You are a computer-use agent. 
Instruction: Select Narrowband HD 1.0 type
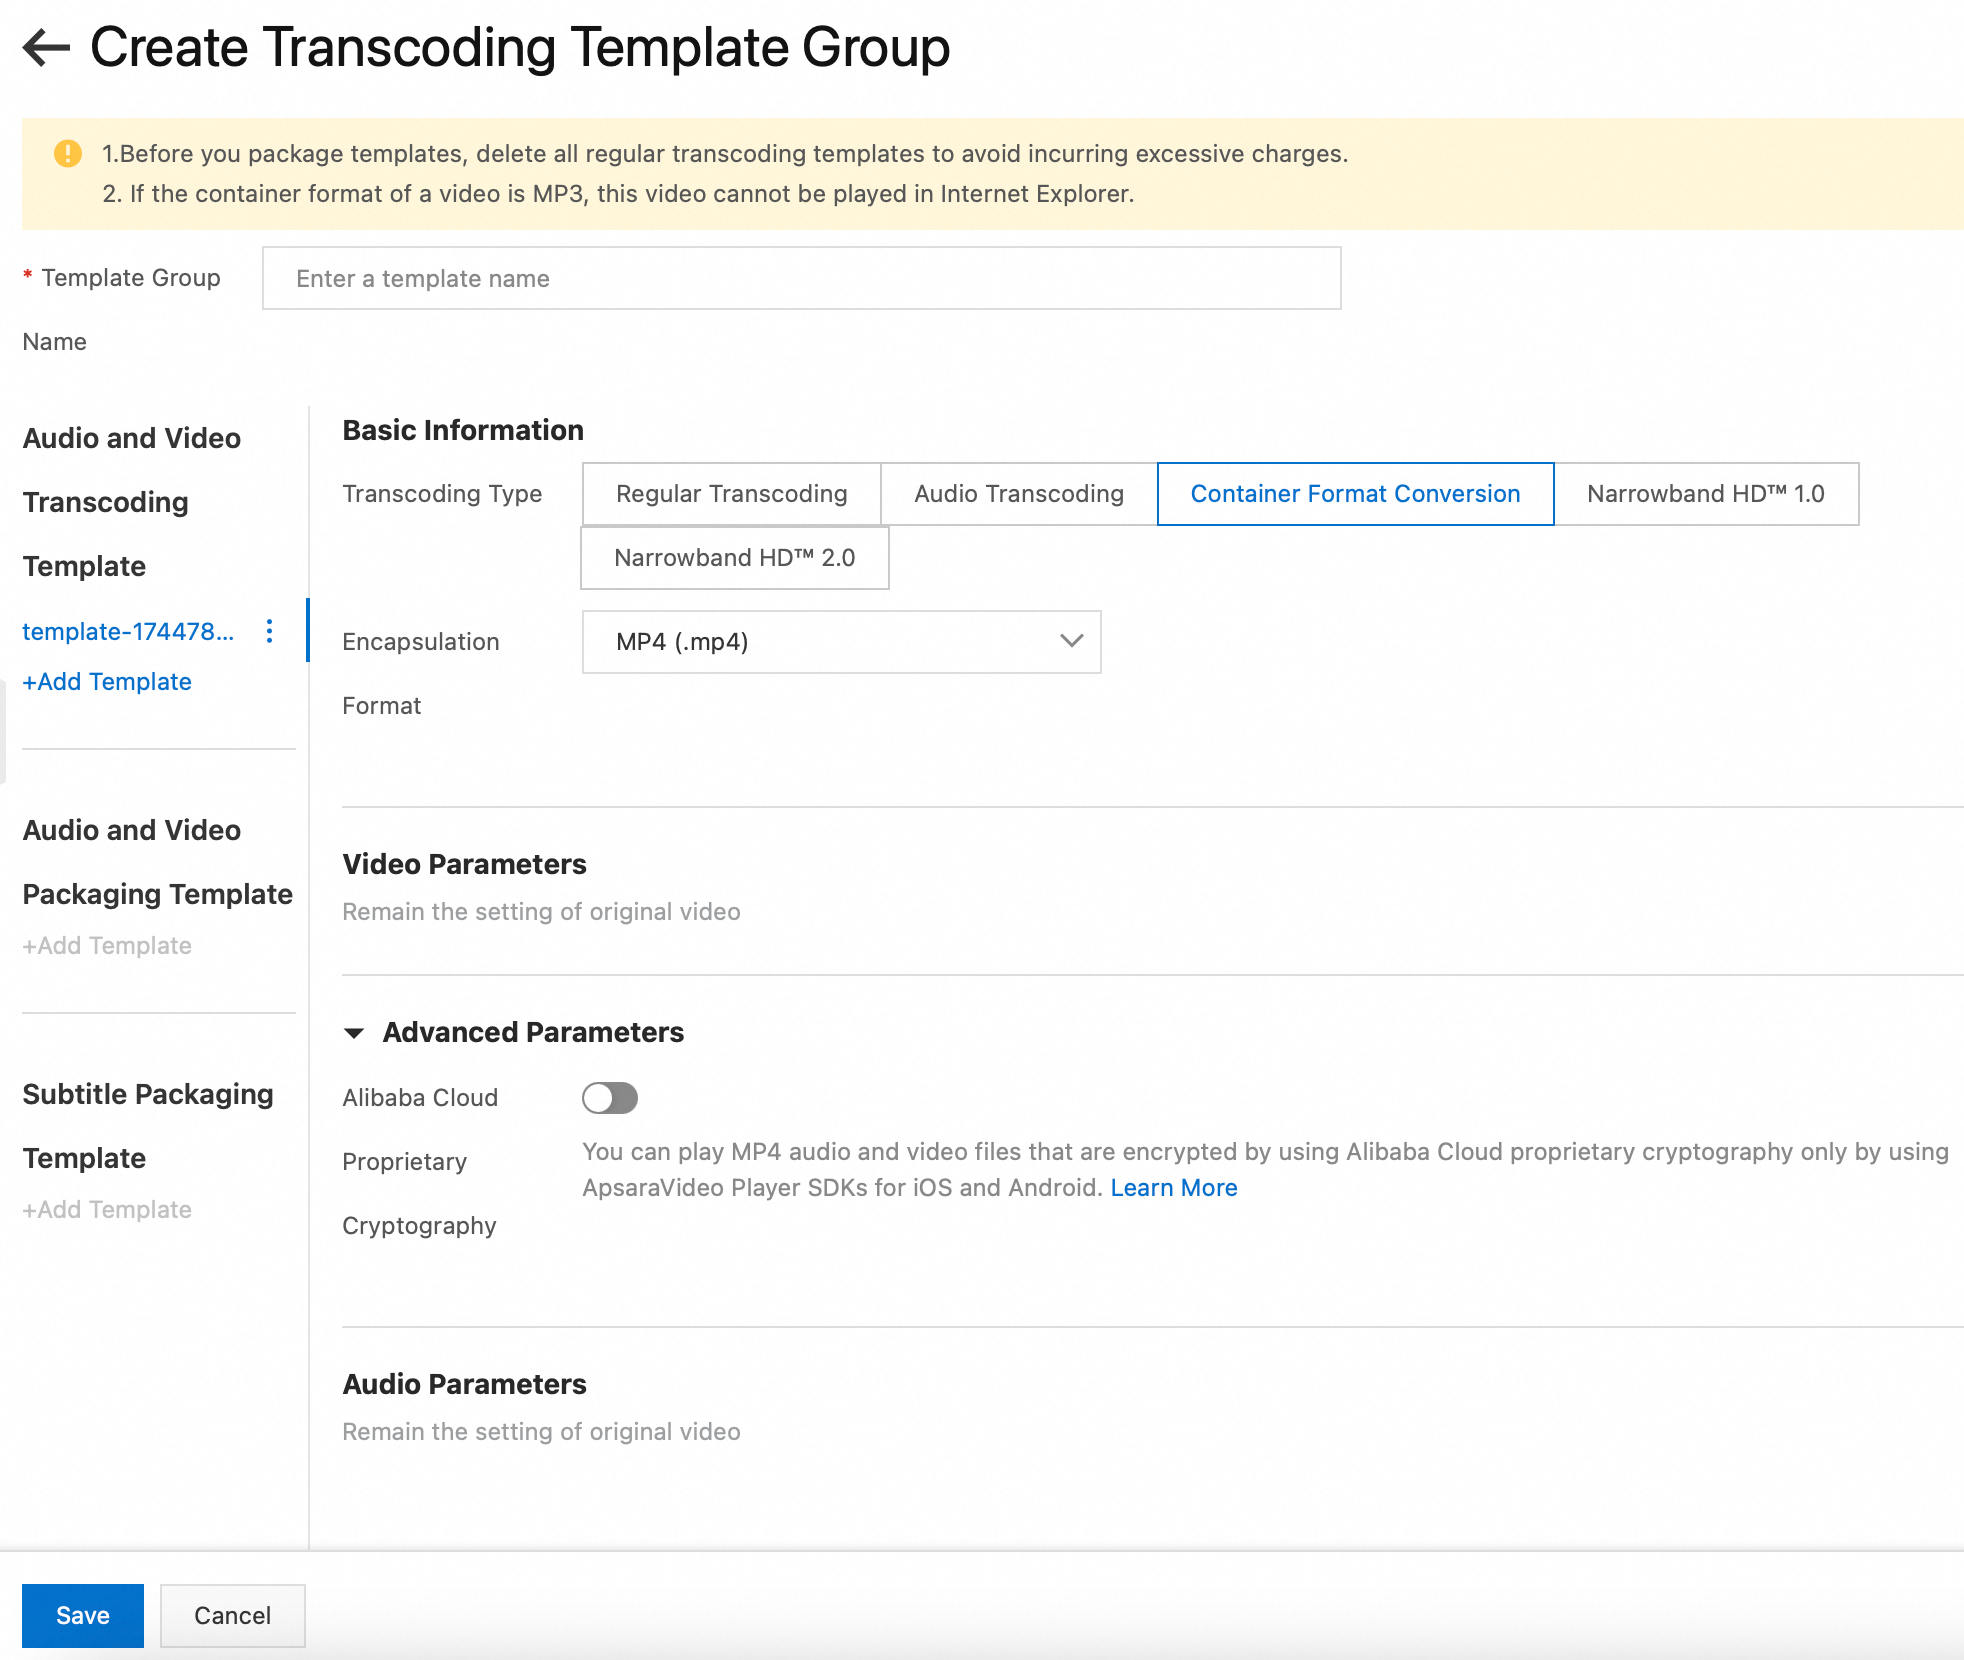coord(1705,494)
